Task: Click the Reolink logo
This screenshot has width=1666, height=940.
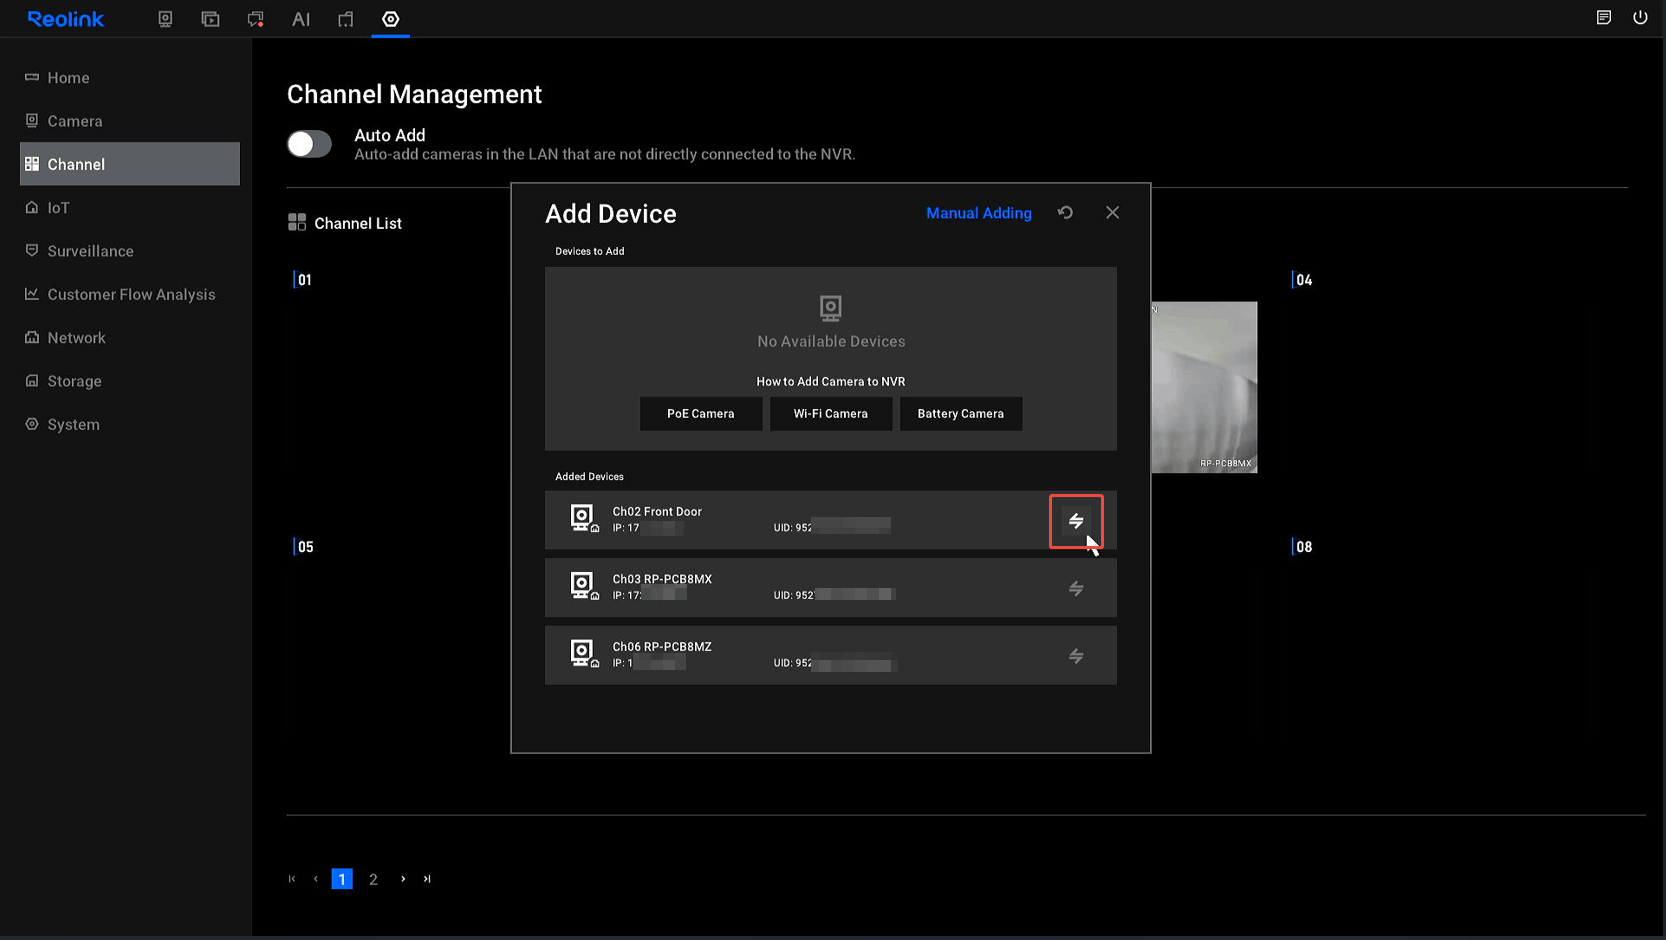Action: pyautogui.click(x=66, y=19)
